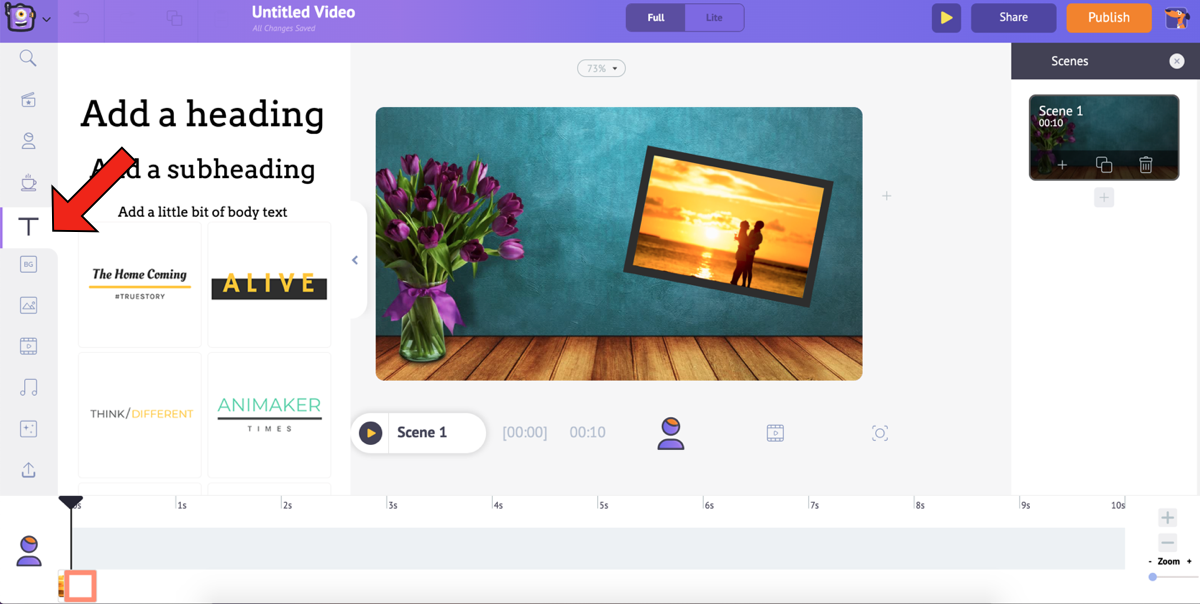Open the Upload icon in sidebar
1200x604 pixels.
pos(28,470)
